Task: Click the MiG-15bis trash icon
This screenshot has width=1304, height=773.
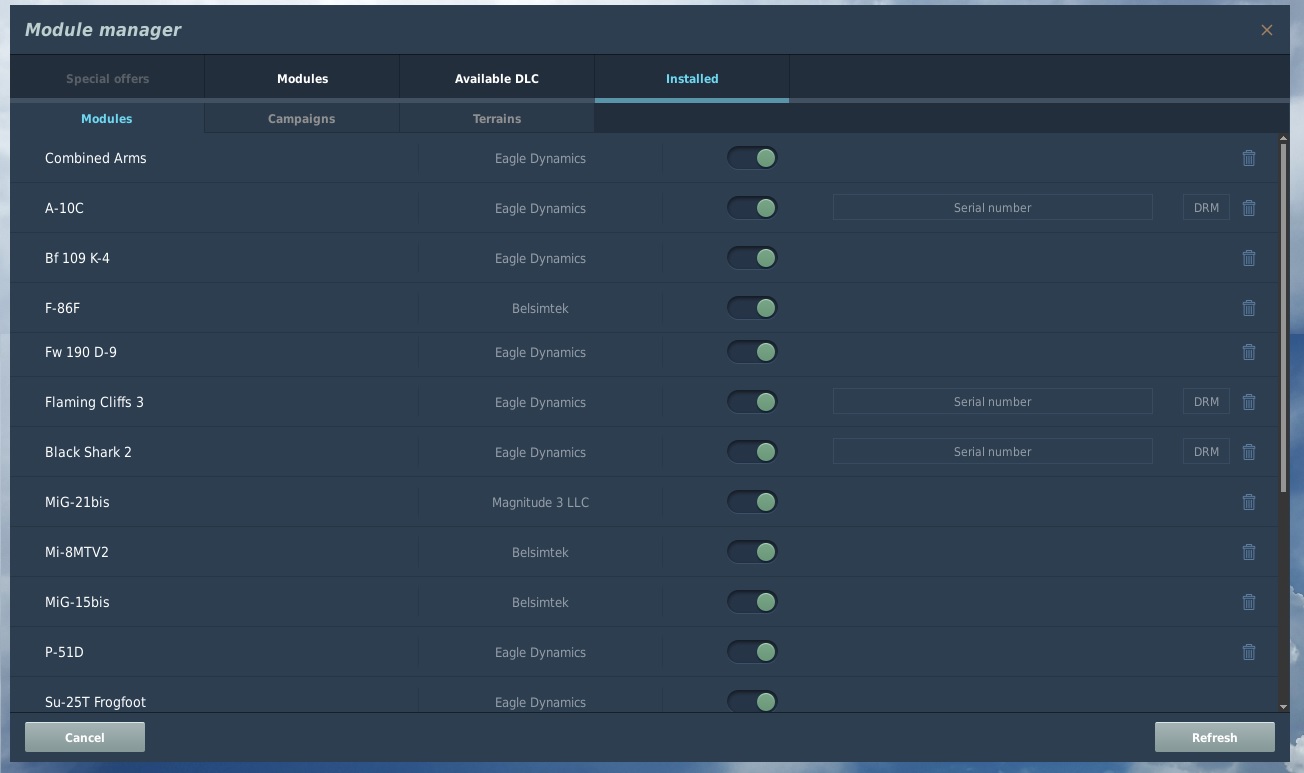Action: pyautogui.click(x=1248, y=602)
